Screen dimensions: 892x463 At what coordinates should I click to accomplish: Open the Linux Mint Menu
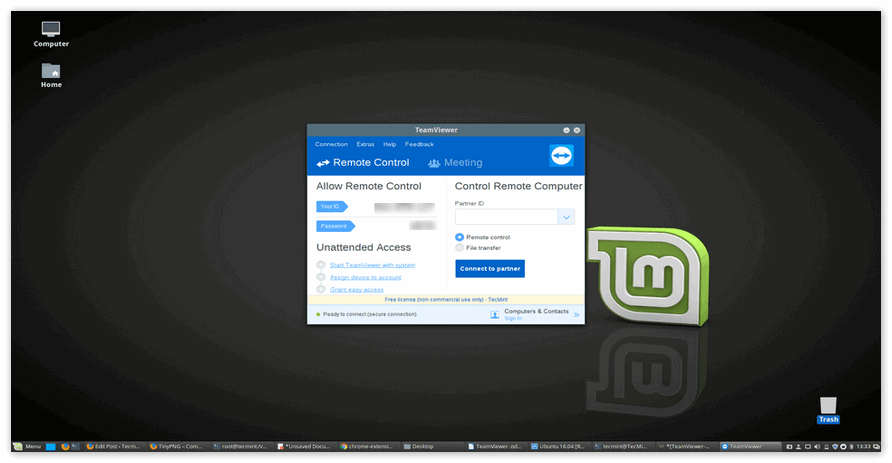click(x=27, y=446)
